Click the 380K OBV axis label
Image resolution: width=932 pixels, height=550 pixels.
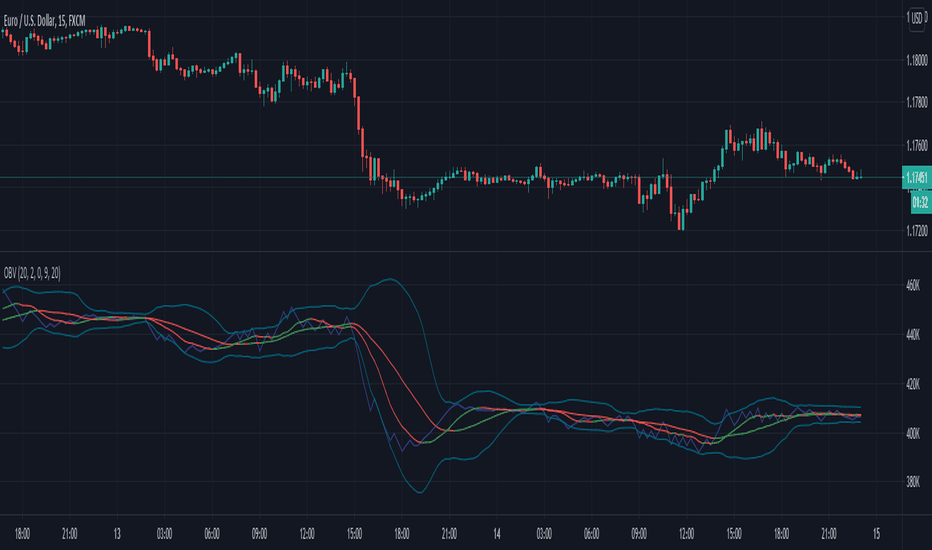tap(912, 482)
